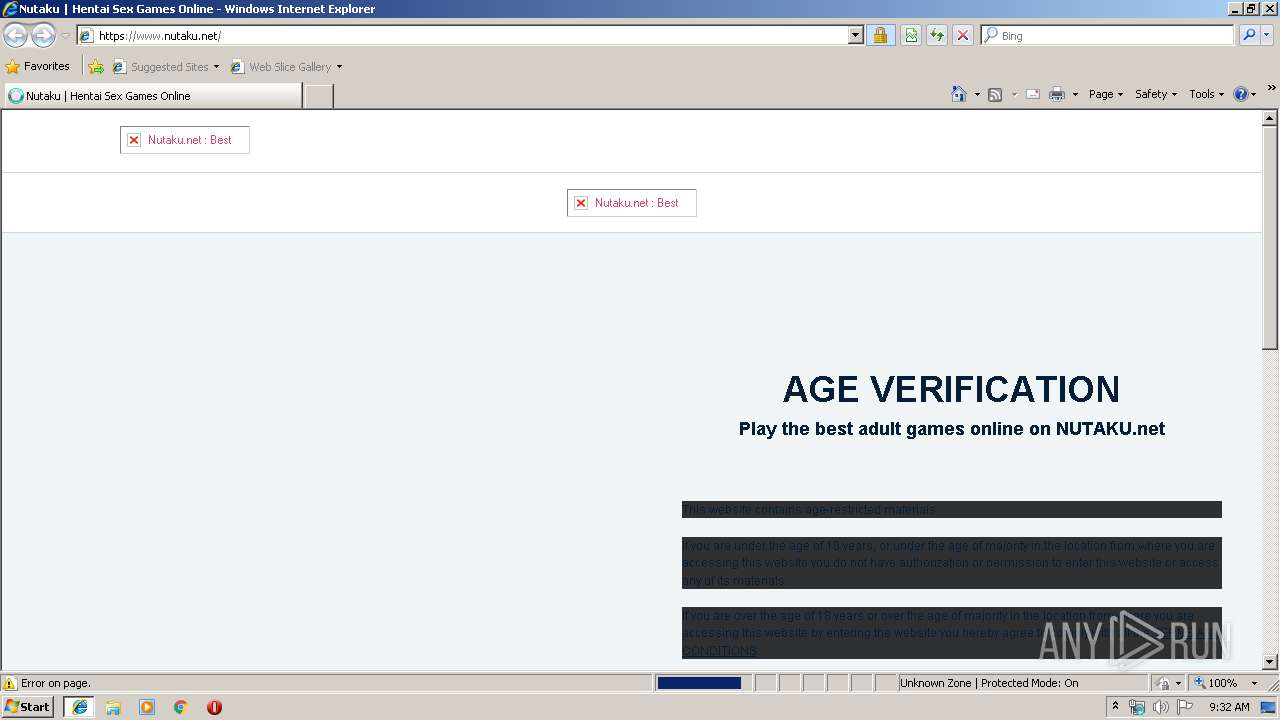This screenshot has height=720, width=1280.
Task: Click the AGE VERIFICATION heading
Action: click(951, 389)
